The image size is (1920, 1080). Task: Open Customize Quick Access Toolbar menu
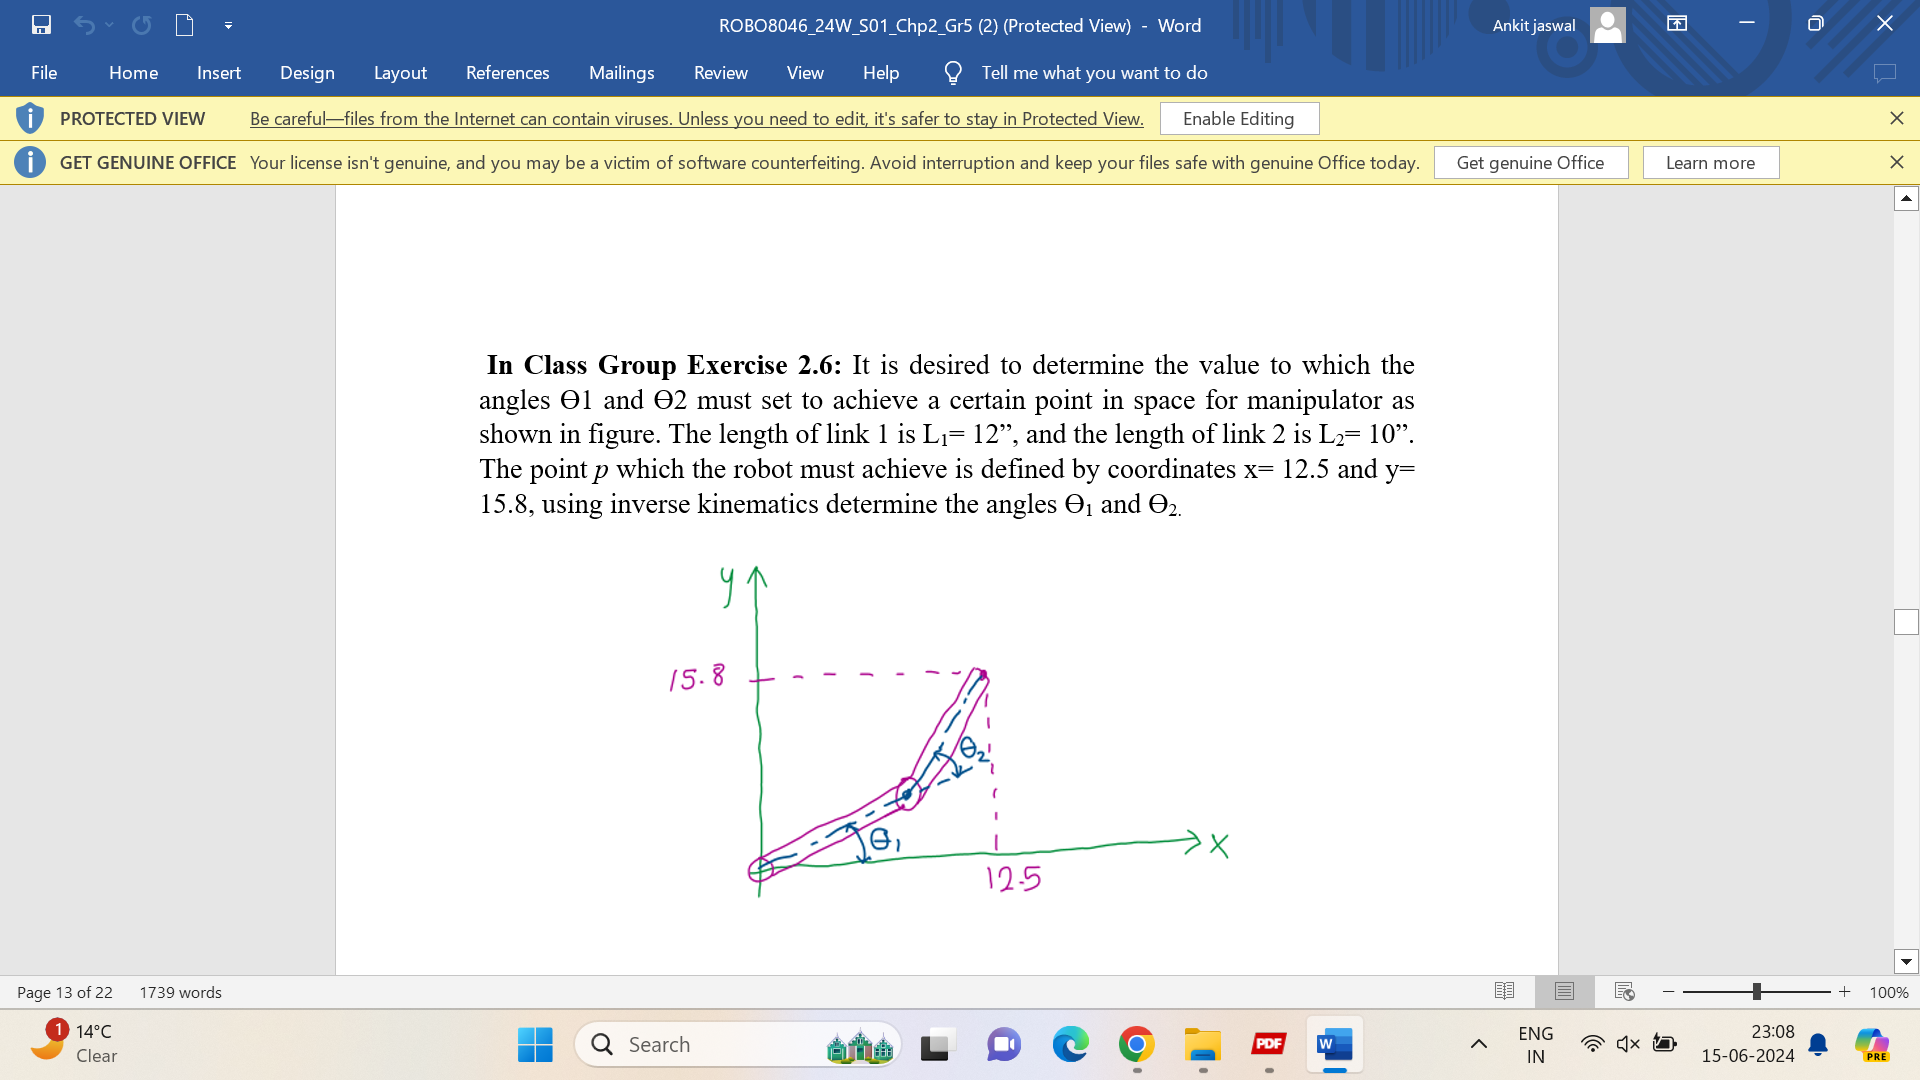point(228,25)
